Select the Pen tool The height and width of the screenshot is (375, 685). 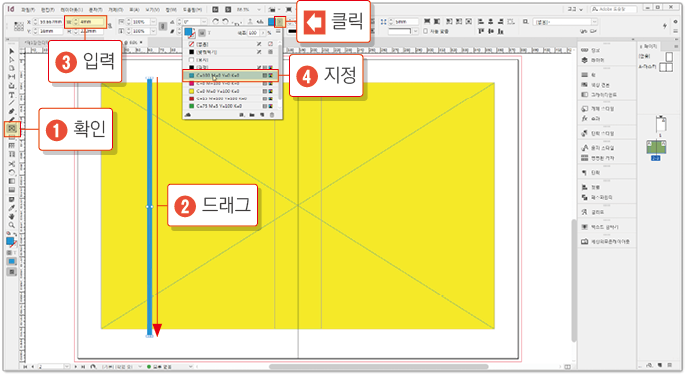point(12,111)
